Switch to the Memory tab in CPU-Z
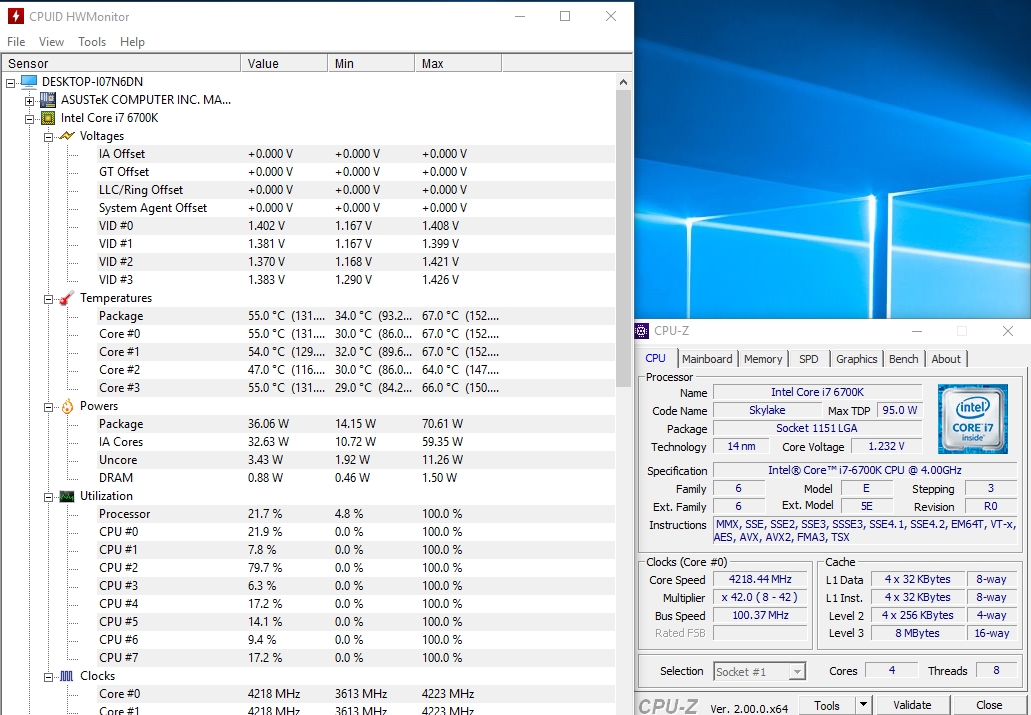 (763, 359)
